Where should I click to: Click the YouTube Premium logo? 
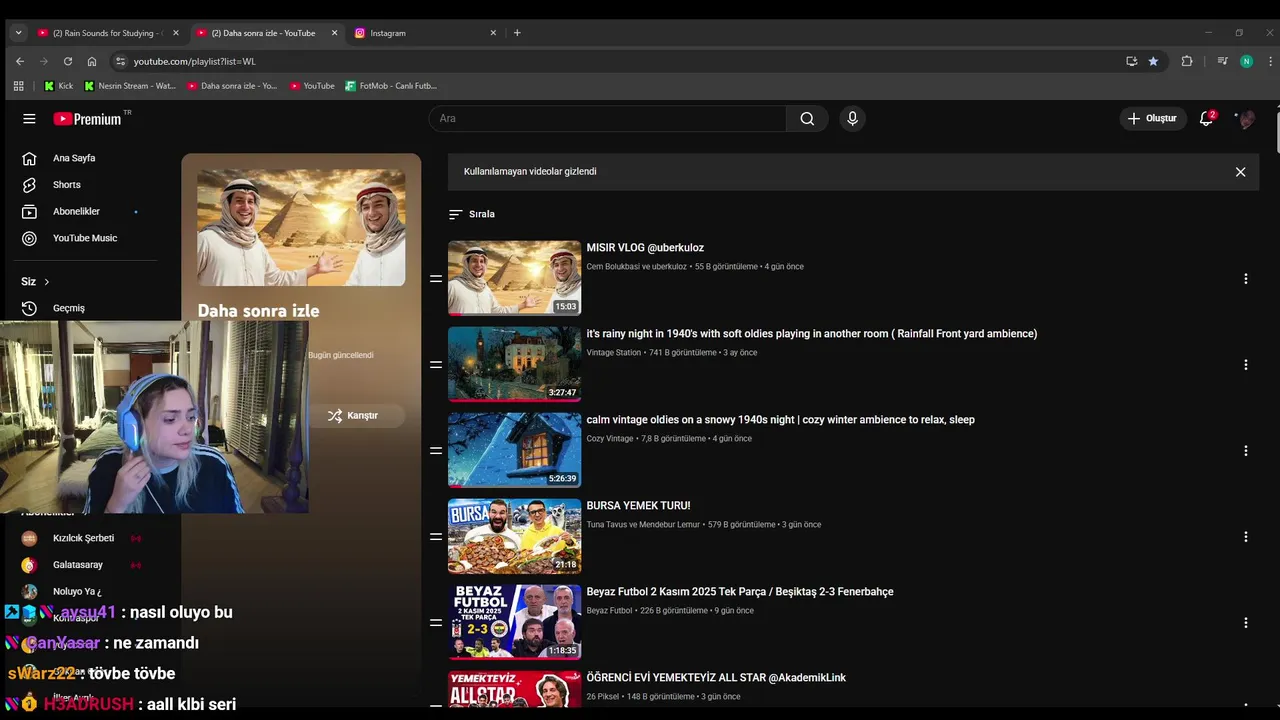click(x=87, y=118)
